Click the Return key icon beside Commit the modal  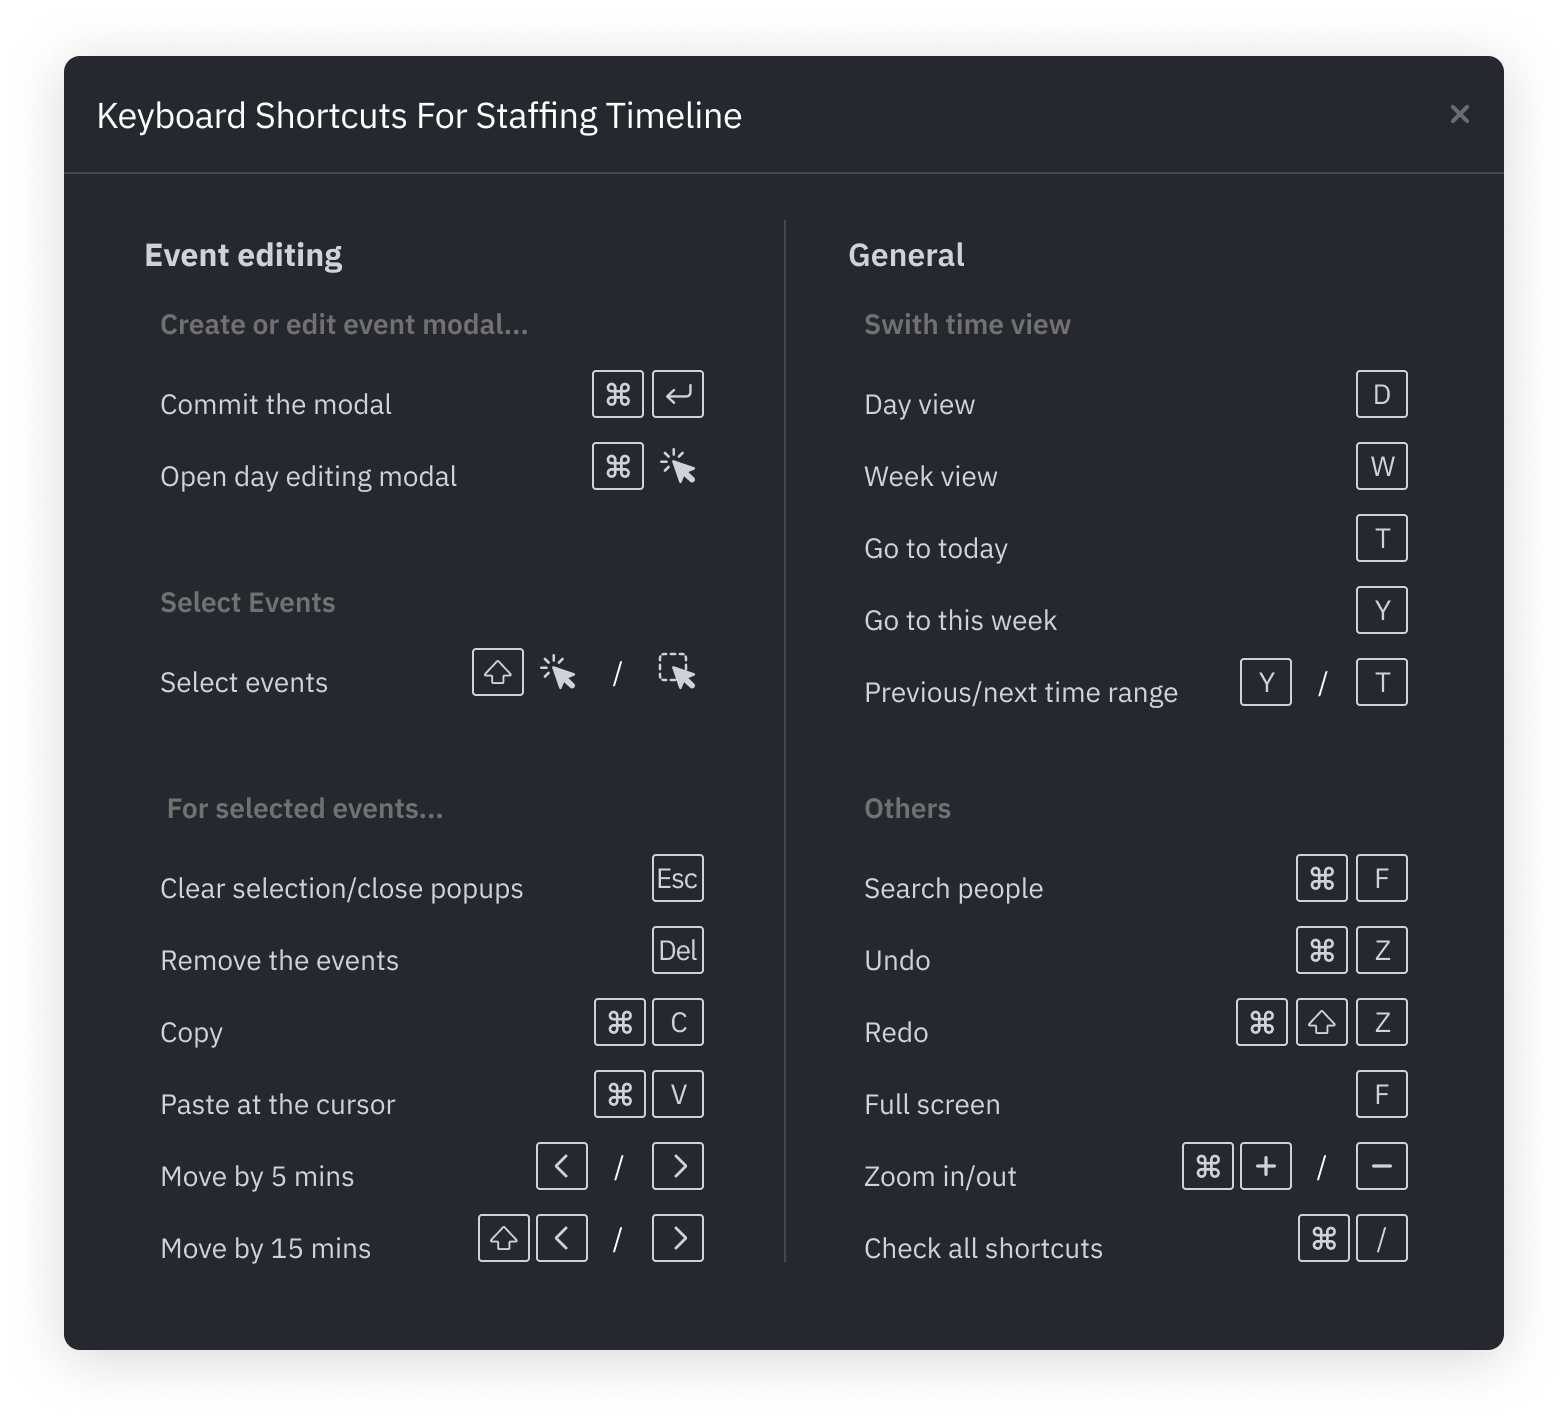(x=678, y=394)
